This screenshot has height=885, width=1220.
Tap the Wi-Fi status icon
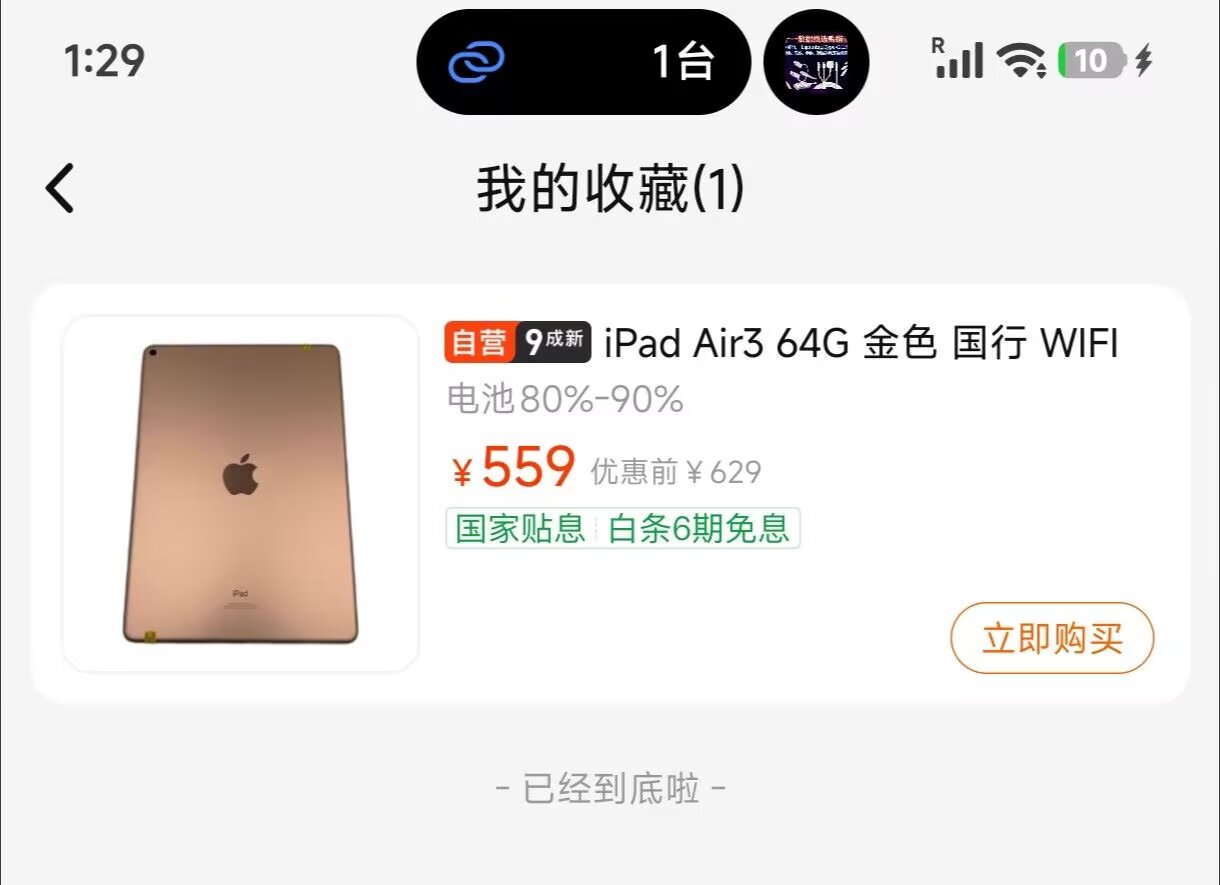coord(1021,61)
